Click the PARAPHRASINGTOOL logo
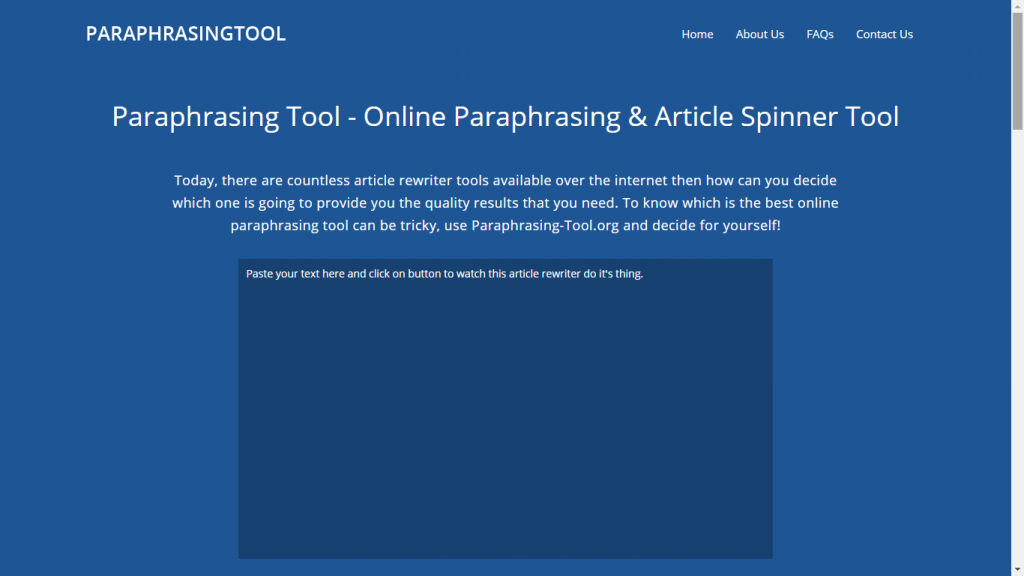Screen dimensions: 1024x576 [186, 33]
